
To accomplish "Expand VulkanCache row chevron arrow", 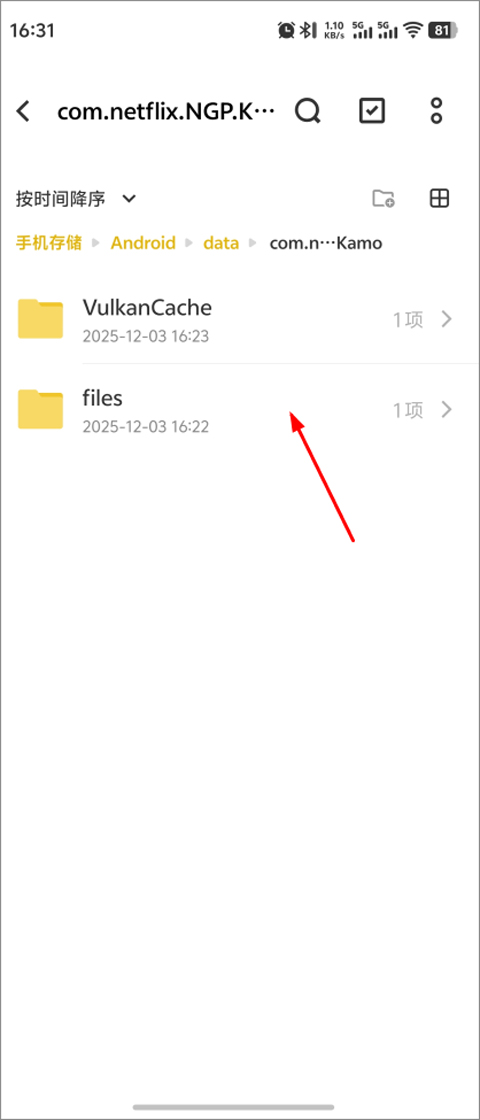I will 447,319.
